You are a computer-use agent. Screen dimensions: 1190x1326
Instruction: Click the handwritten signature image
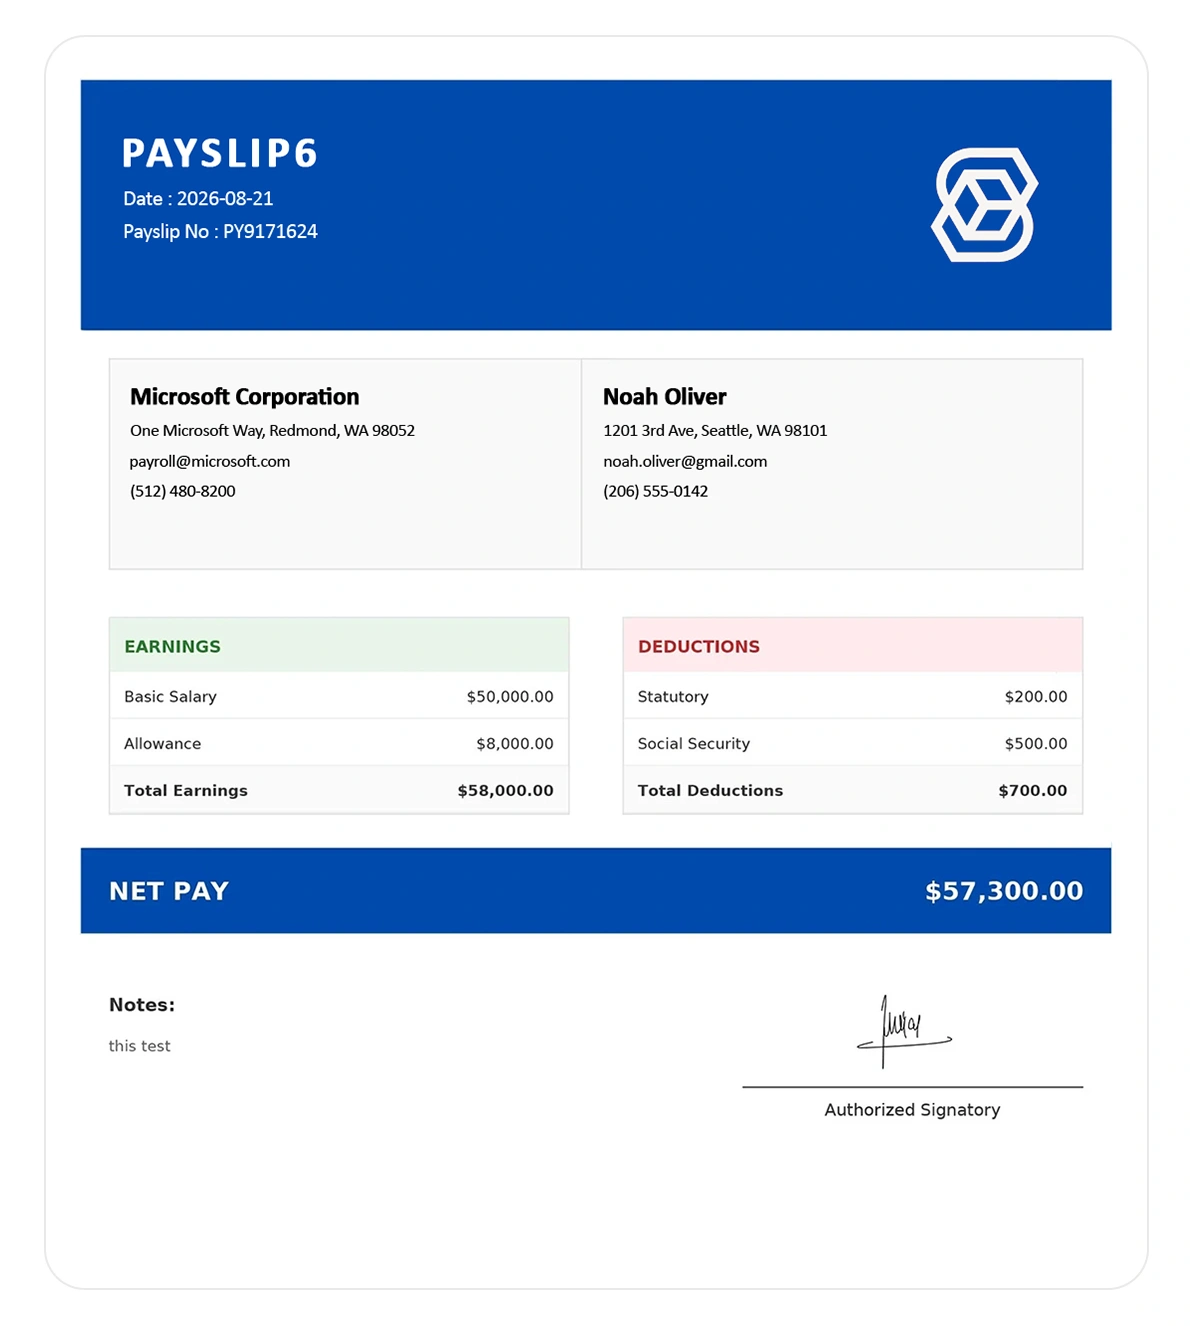coord(904,1031)
